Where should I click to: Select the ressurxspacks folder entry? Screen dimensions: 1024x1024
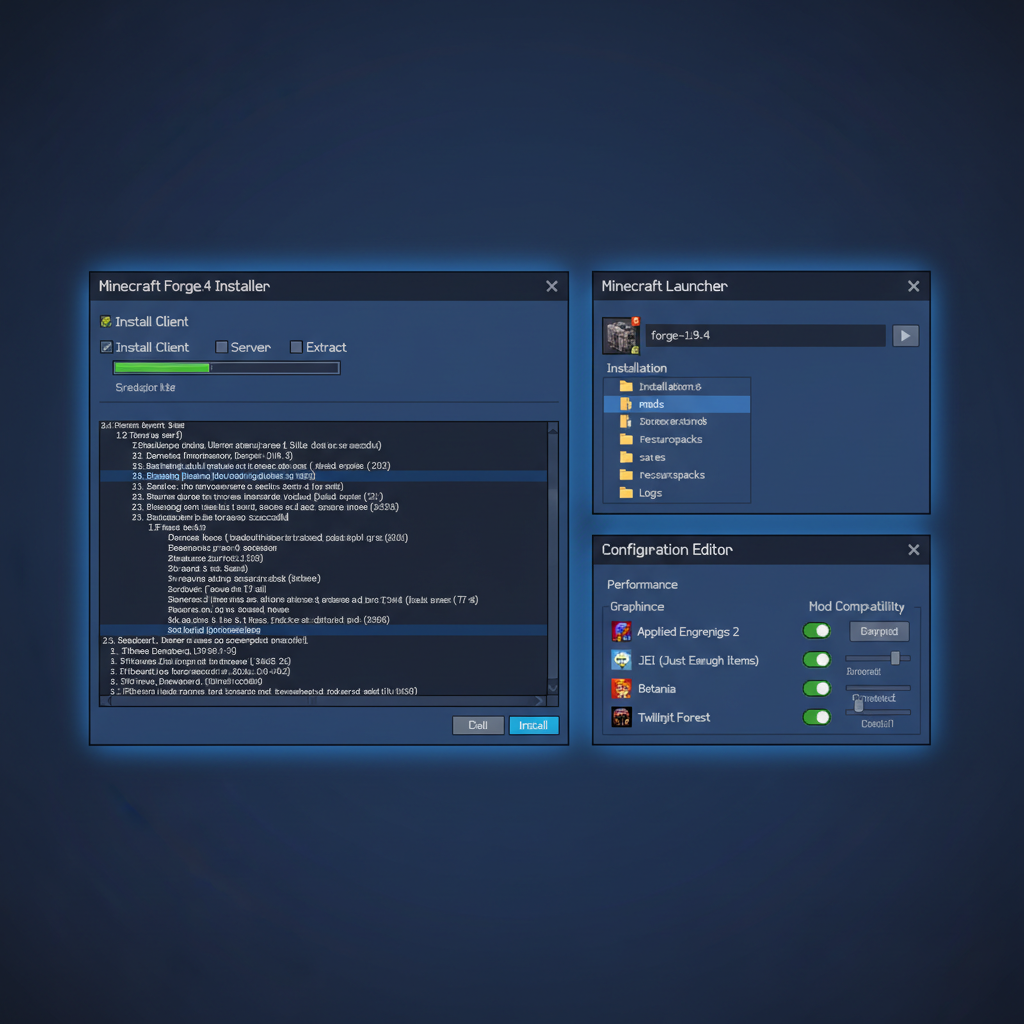click(x=677, y=475)
